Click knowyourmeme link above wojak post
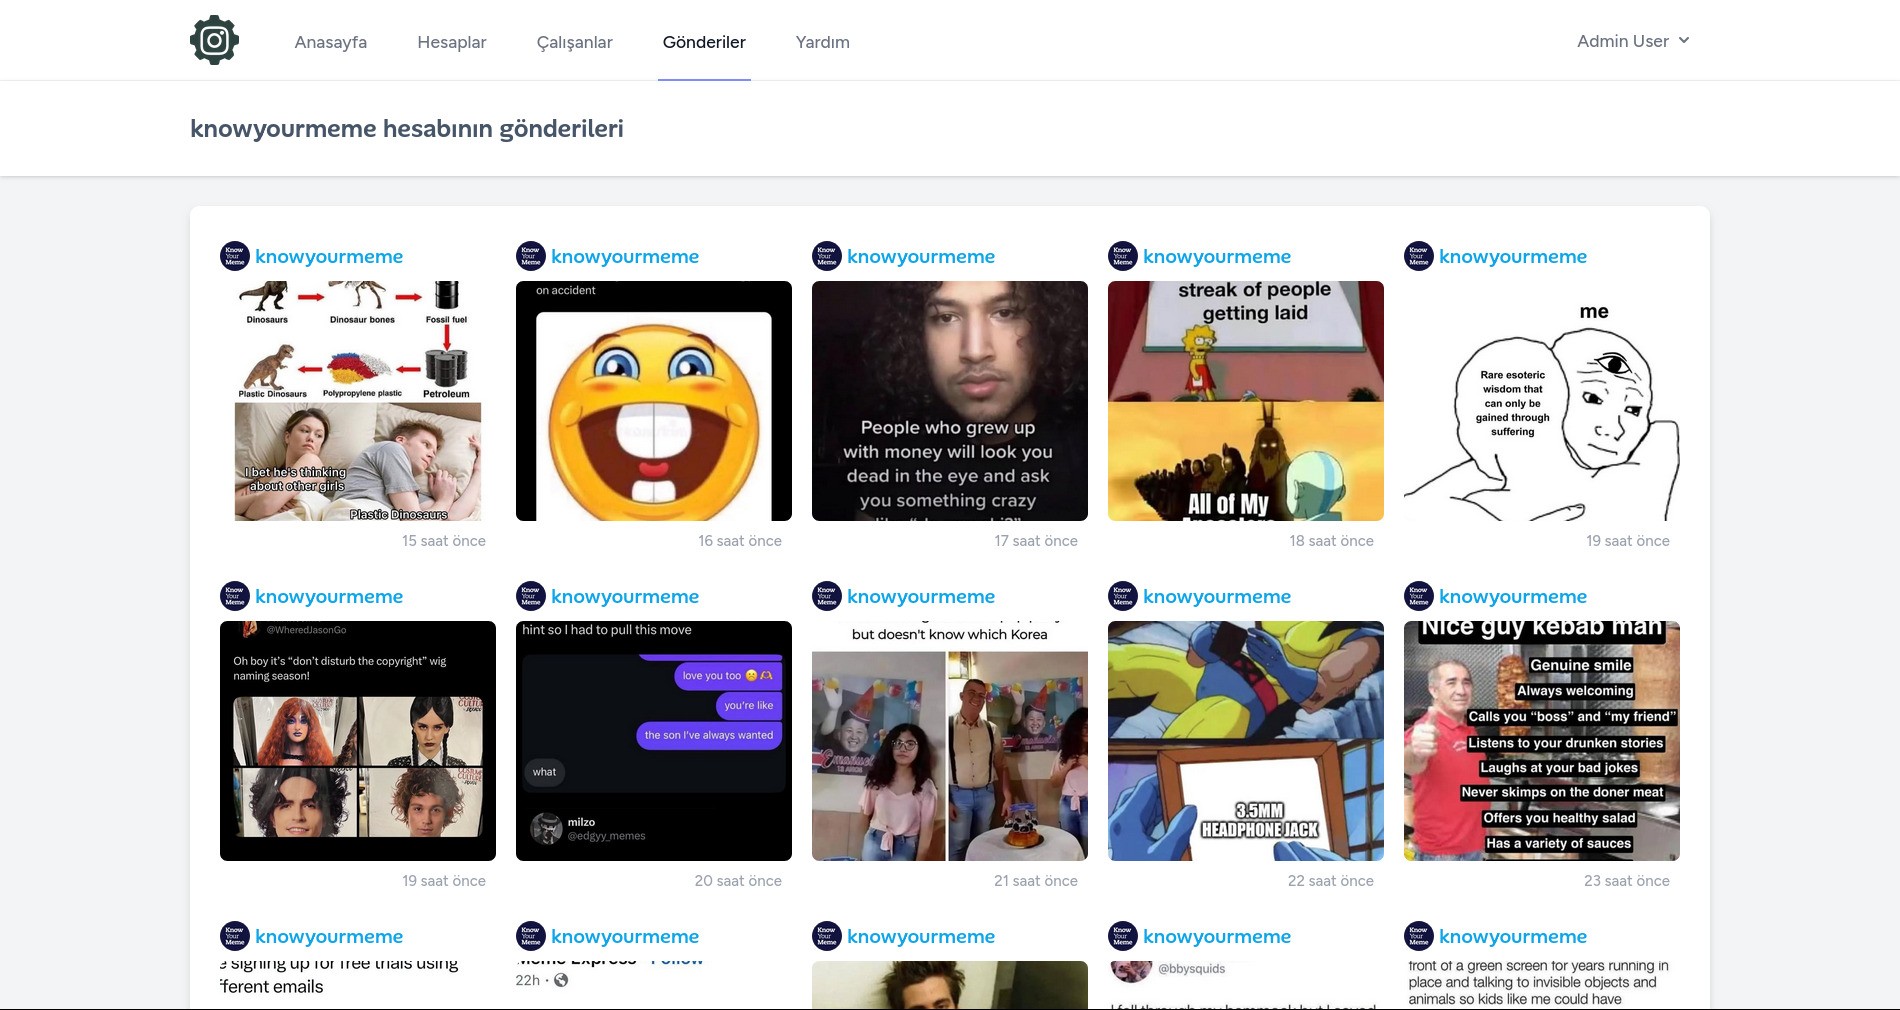 [x=1512, y=256]
